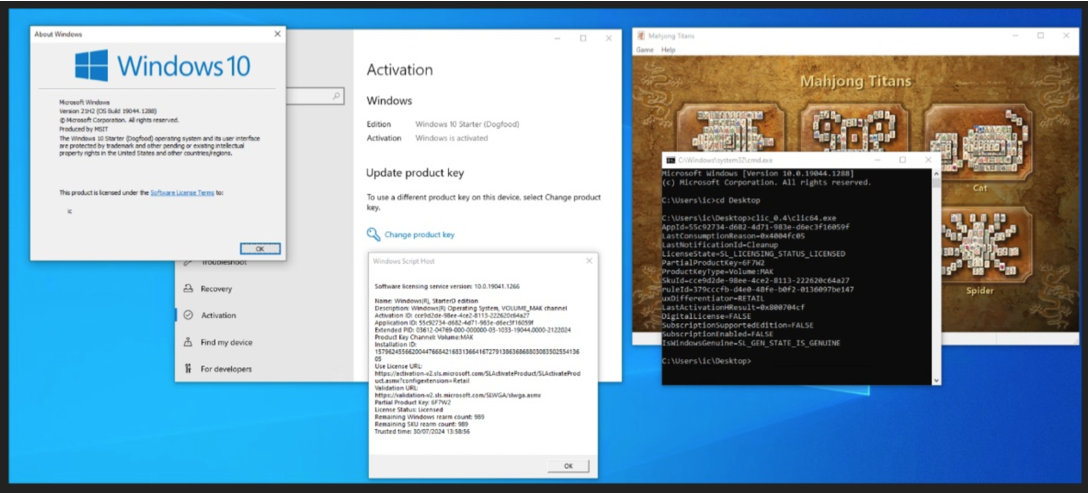Click 'Trusted time: 30/07/2024 13:58:56' line
1088x493 pixels.
click(x=423, y=431)
